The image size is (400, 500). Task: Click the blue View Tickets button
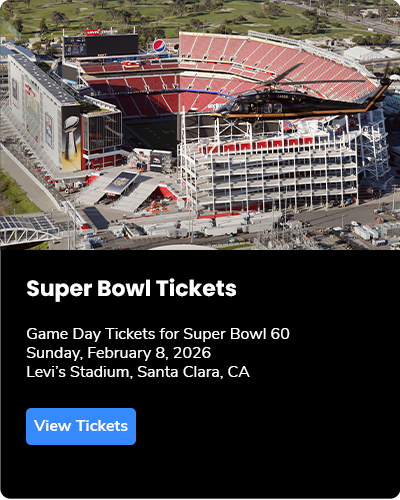pos(81,426)
